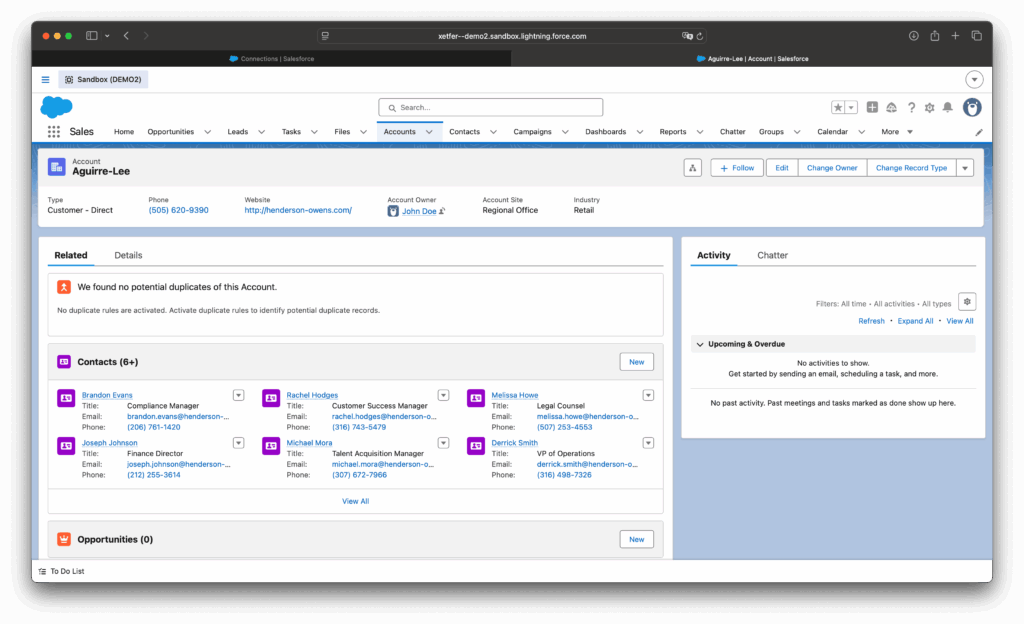The image size is (1024, 624).
Task: Click the Brandon Evans contact icon
Action: [x=66, y=398]
